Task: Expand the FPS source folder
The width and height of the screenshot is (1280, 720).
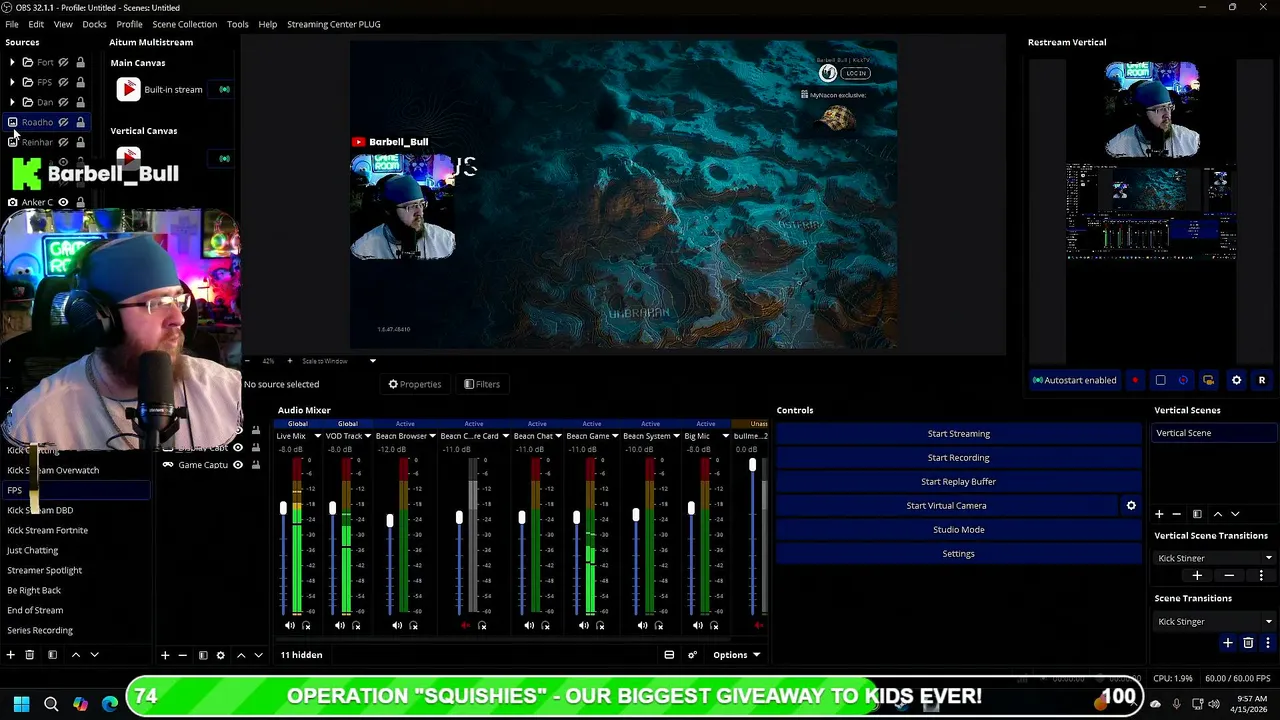Action: point(12,82)
